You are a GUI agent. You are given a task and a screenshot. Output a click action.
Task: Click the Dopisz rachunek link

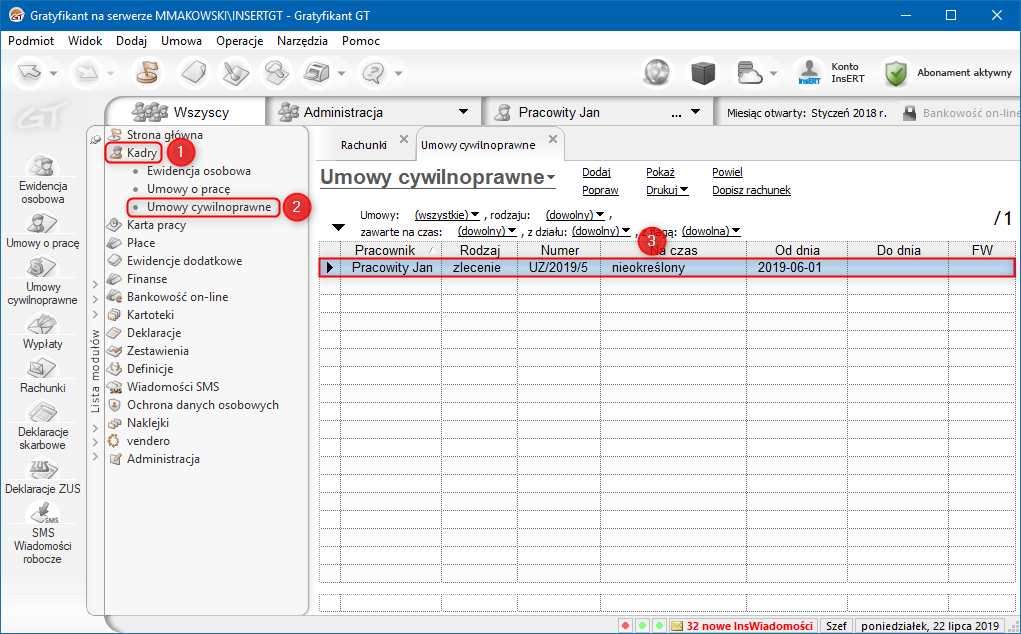751,190
